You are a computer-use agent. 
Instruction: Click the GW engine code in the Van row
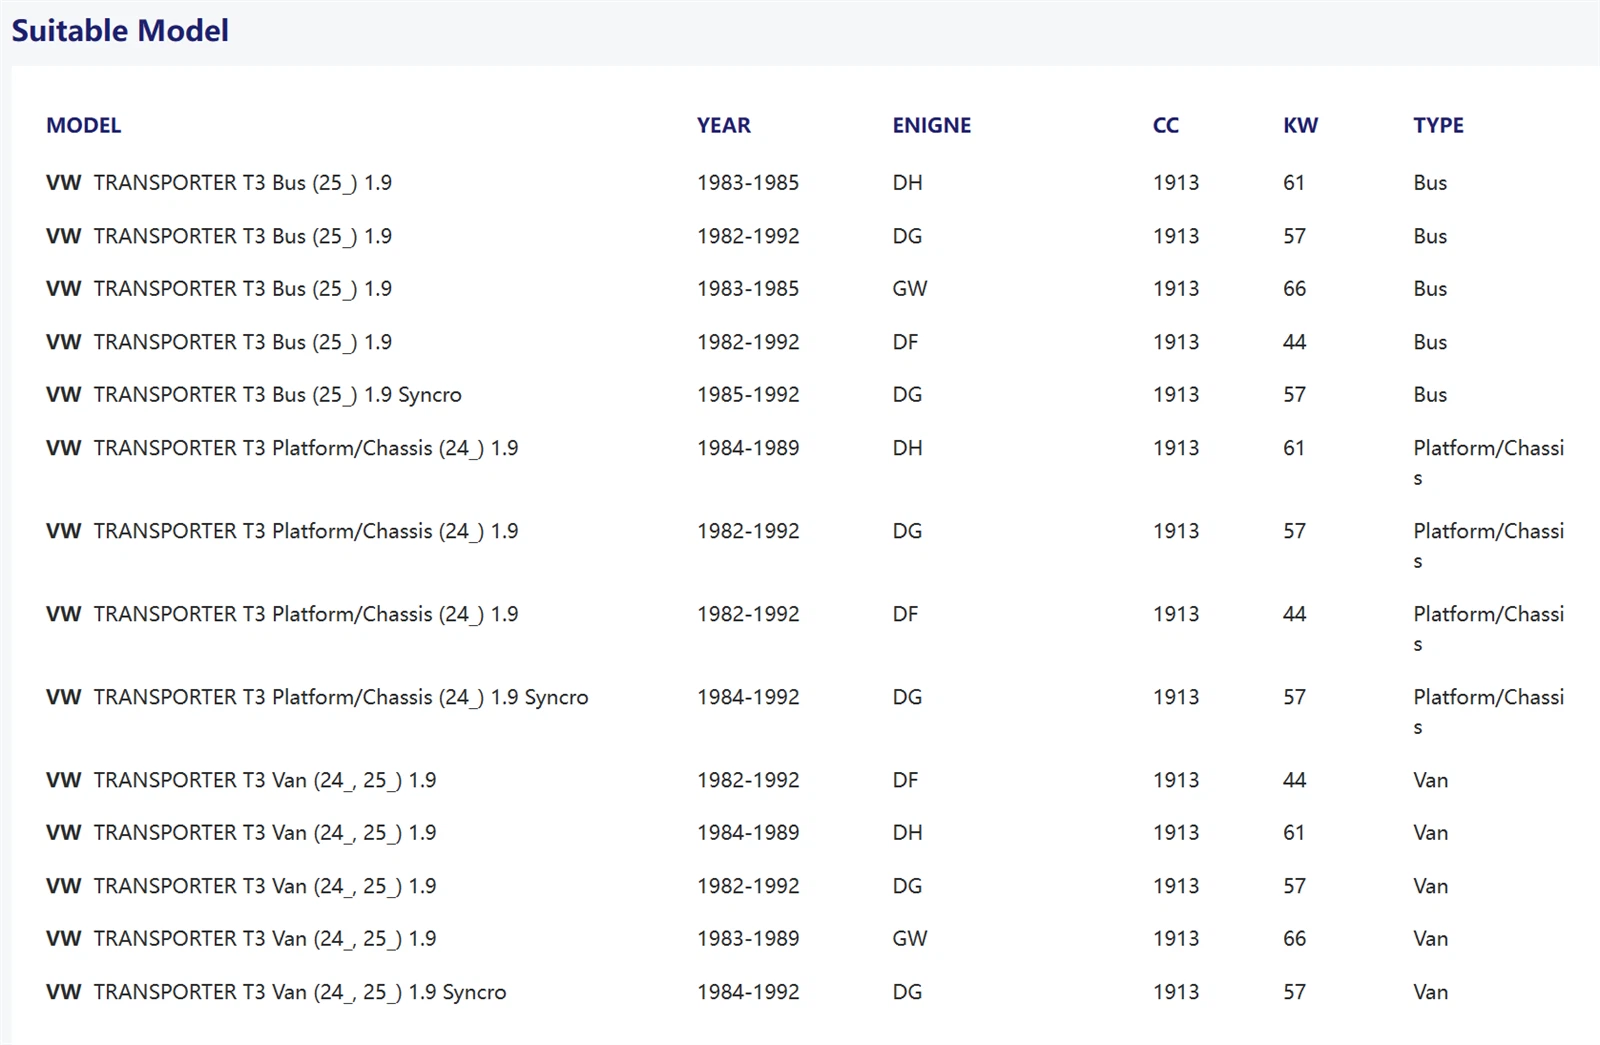pyautogui.click(x=910, y=939)
